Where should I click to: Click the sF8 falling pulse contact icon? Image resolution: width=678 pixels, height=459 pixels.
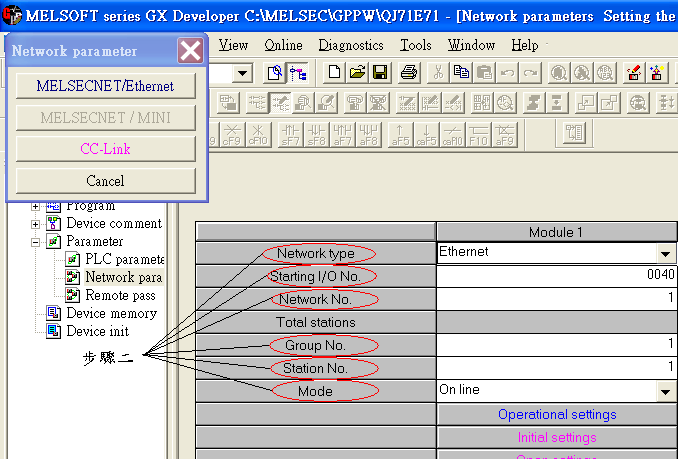pyautogui.click(x=316, y=134)
